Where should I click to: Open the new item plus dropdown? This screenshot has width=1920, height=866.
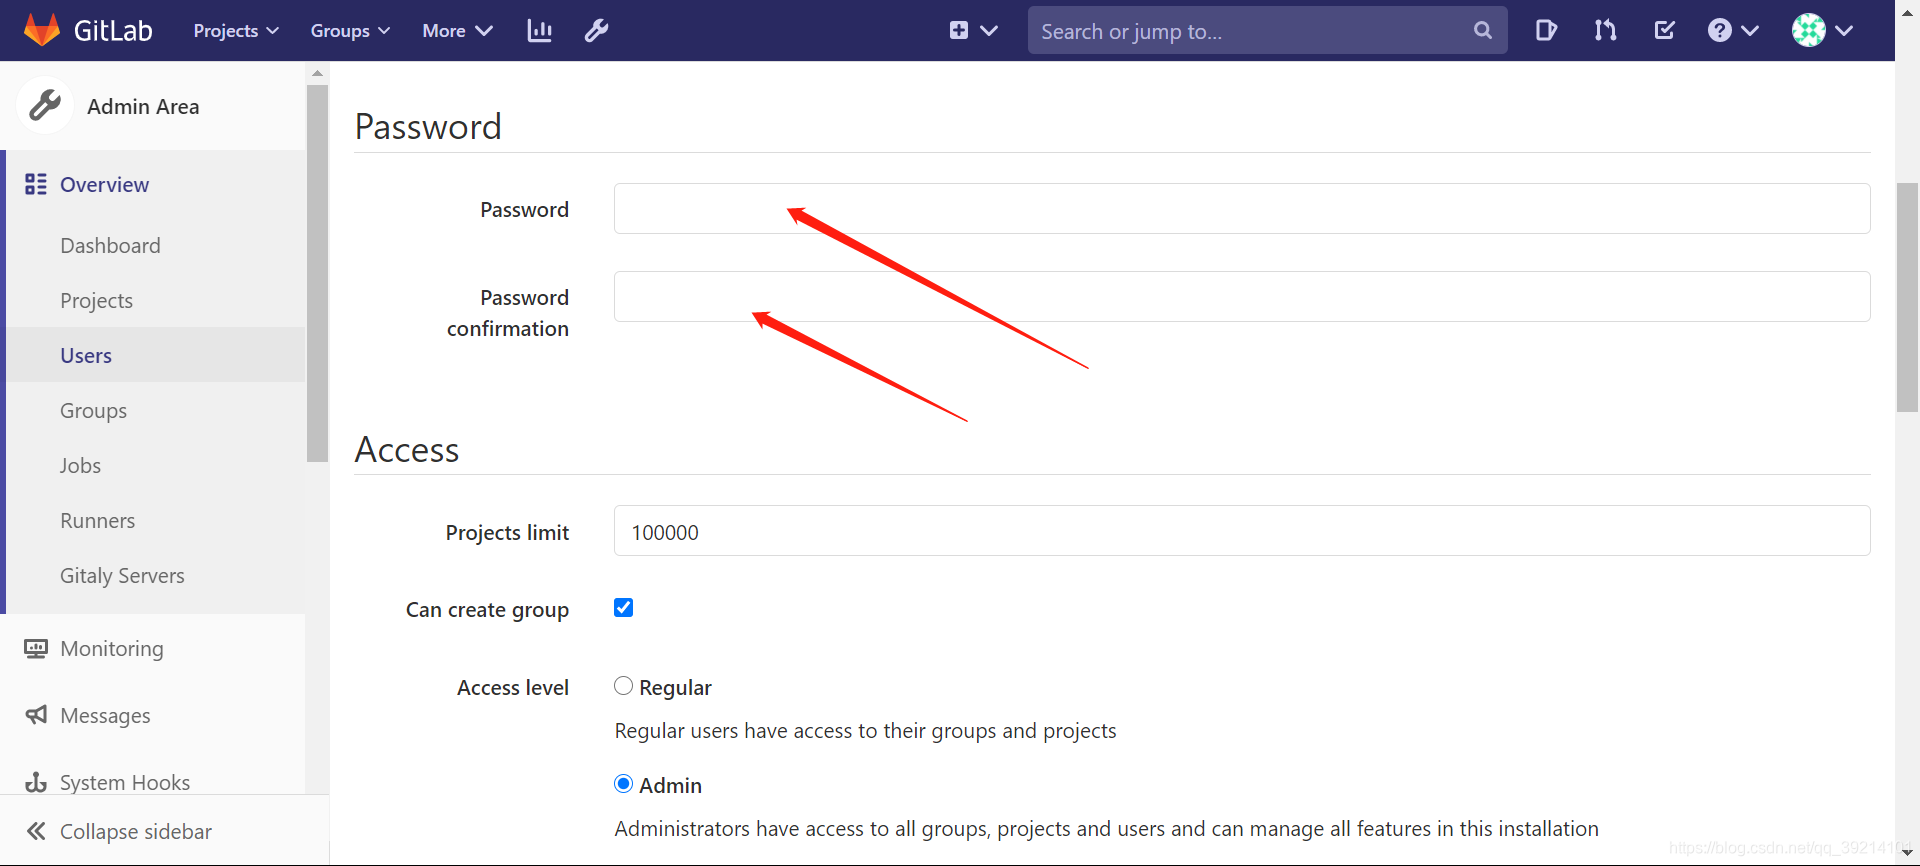point(973,31)
